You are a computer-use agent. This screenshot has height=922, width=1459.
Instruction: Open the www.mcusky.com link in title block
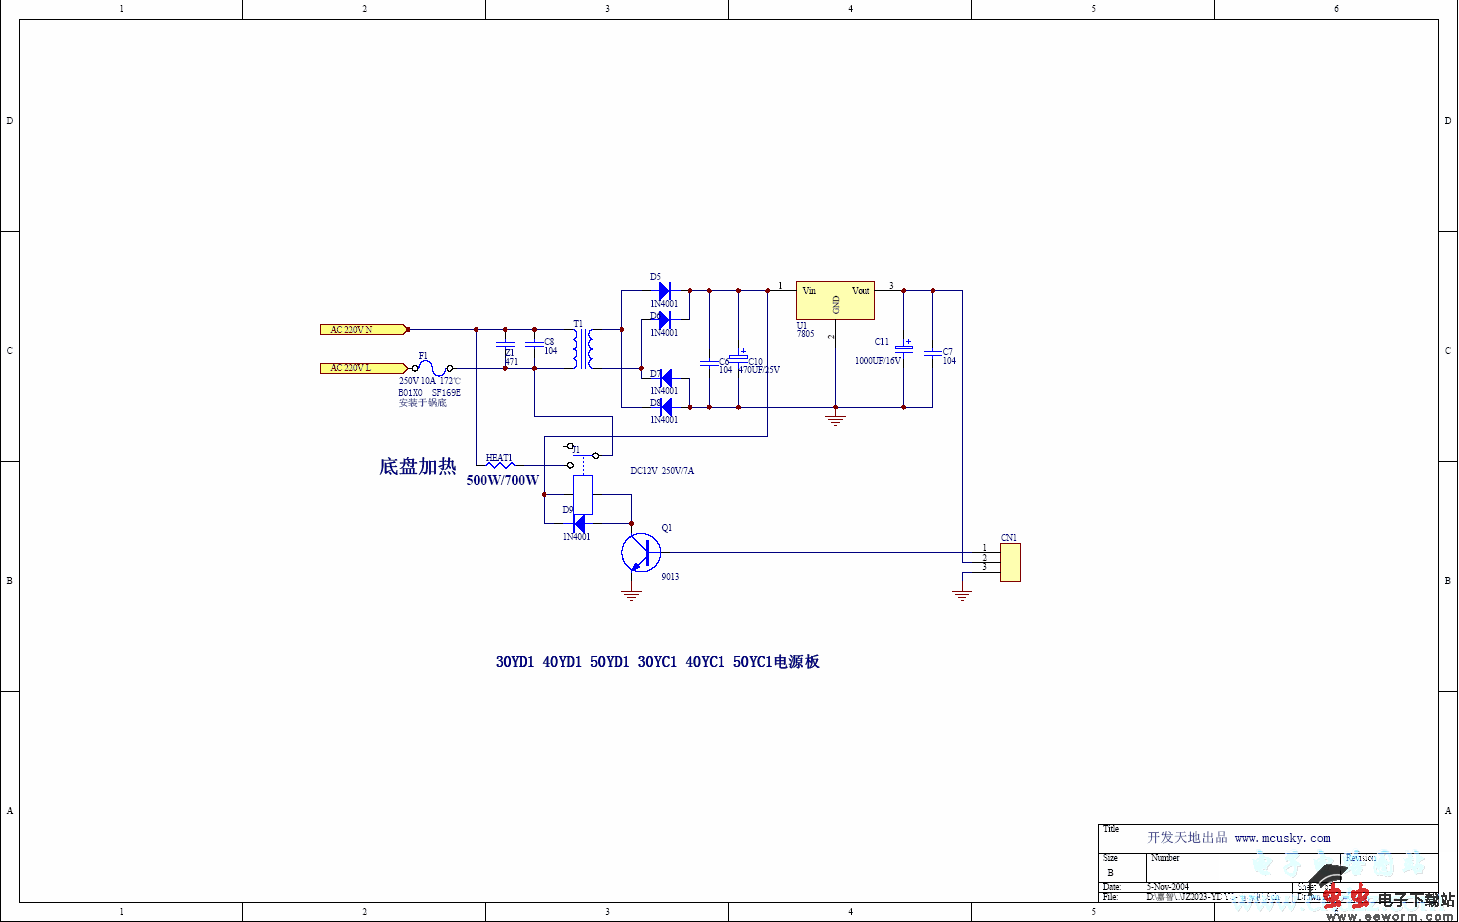[x=1282, y=838]
